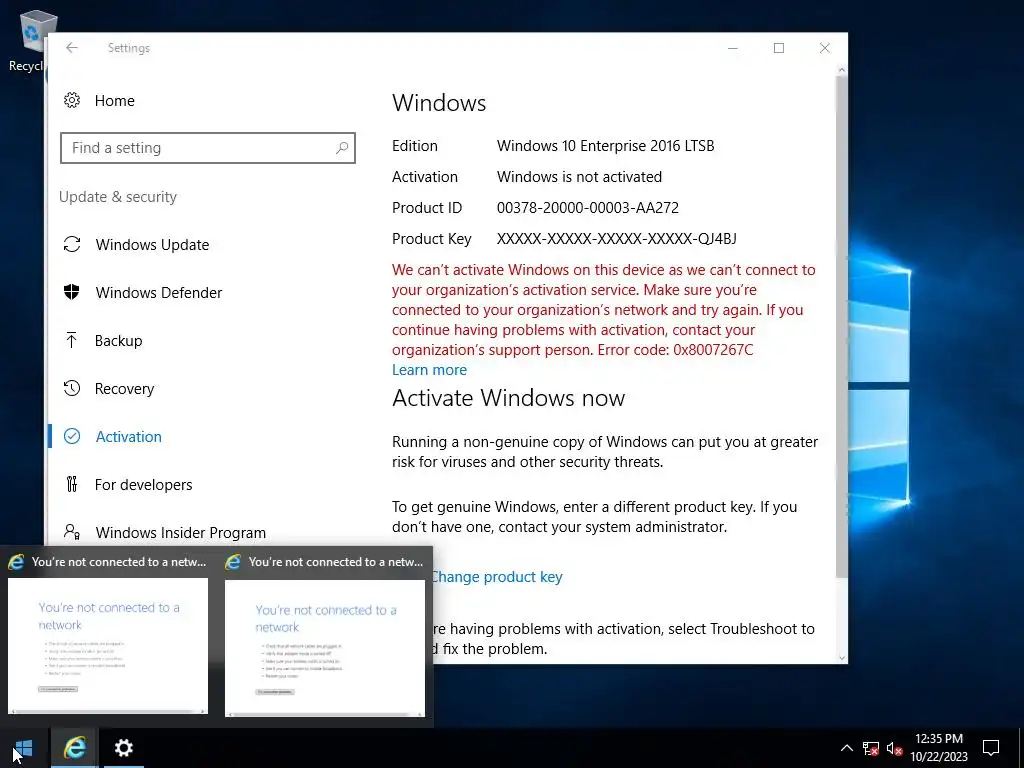The height and width of the screenshot is (768, 1024).
Task: Click IE icon in second preview title
Action: tap(233, 562)
